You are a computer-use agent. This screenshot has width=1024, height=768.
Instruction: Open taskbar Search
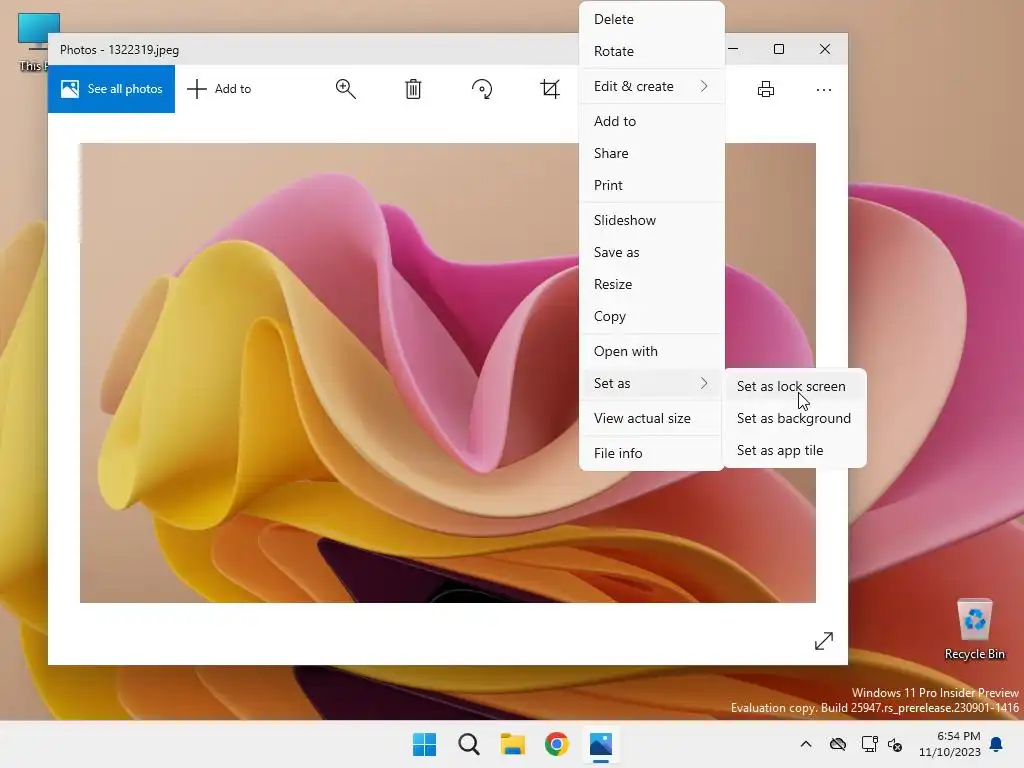pyautogui.click(x=468, y=744)
